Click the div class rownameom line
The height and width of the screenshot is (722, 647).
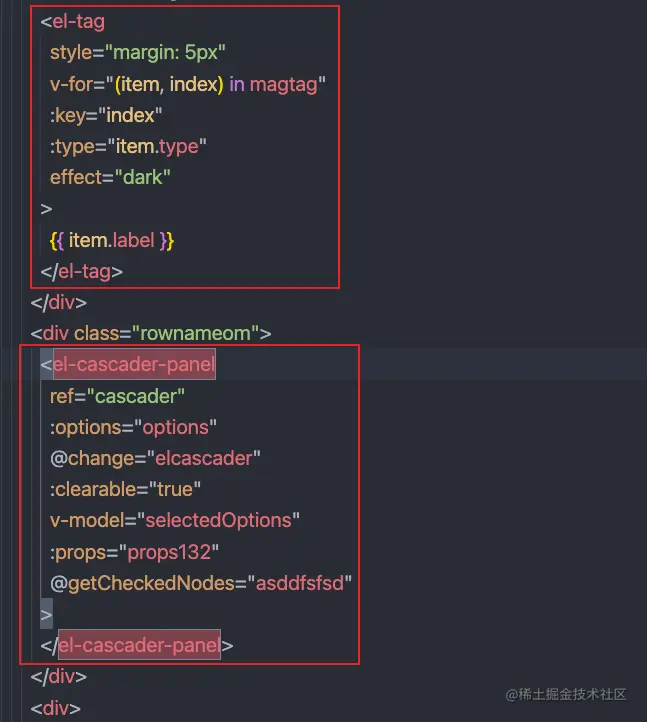[151, 333]
